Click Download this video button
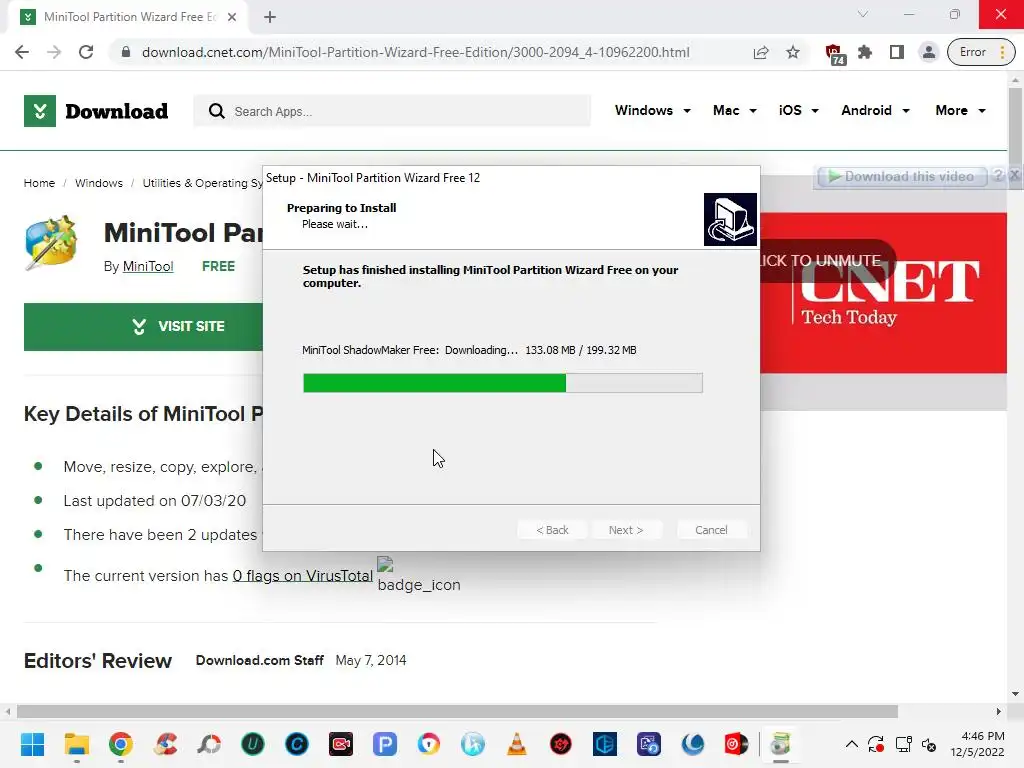The image size is (1024, 768). point(902,176)
